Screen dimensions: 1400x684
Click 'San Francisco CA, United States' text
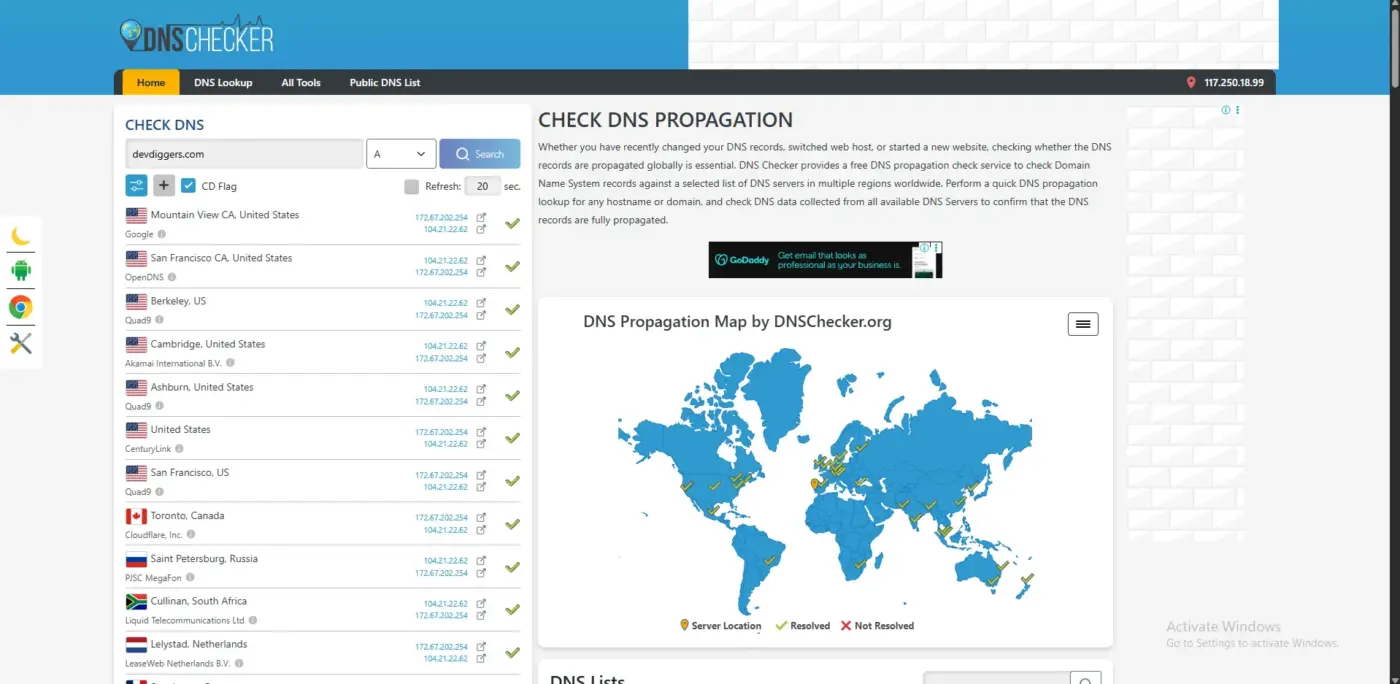coord(221,258)
